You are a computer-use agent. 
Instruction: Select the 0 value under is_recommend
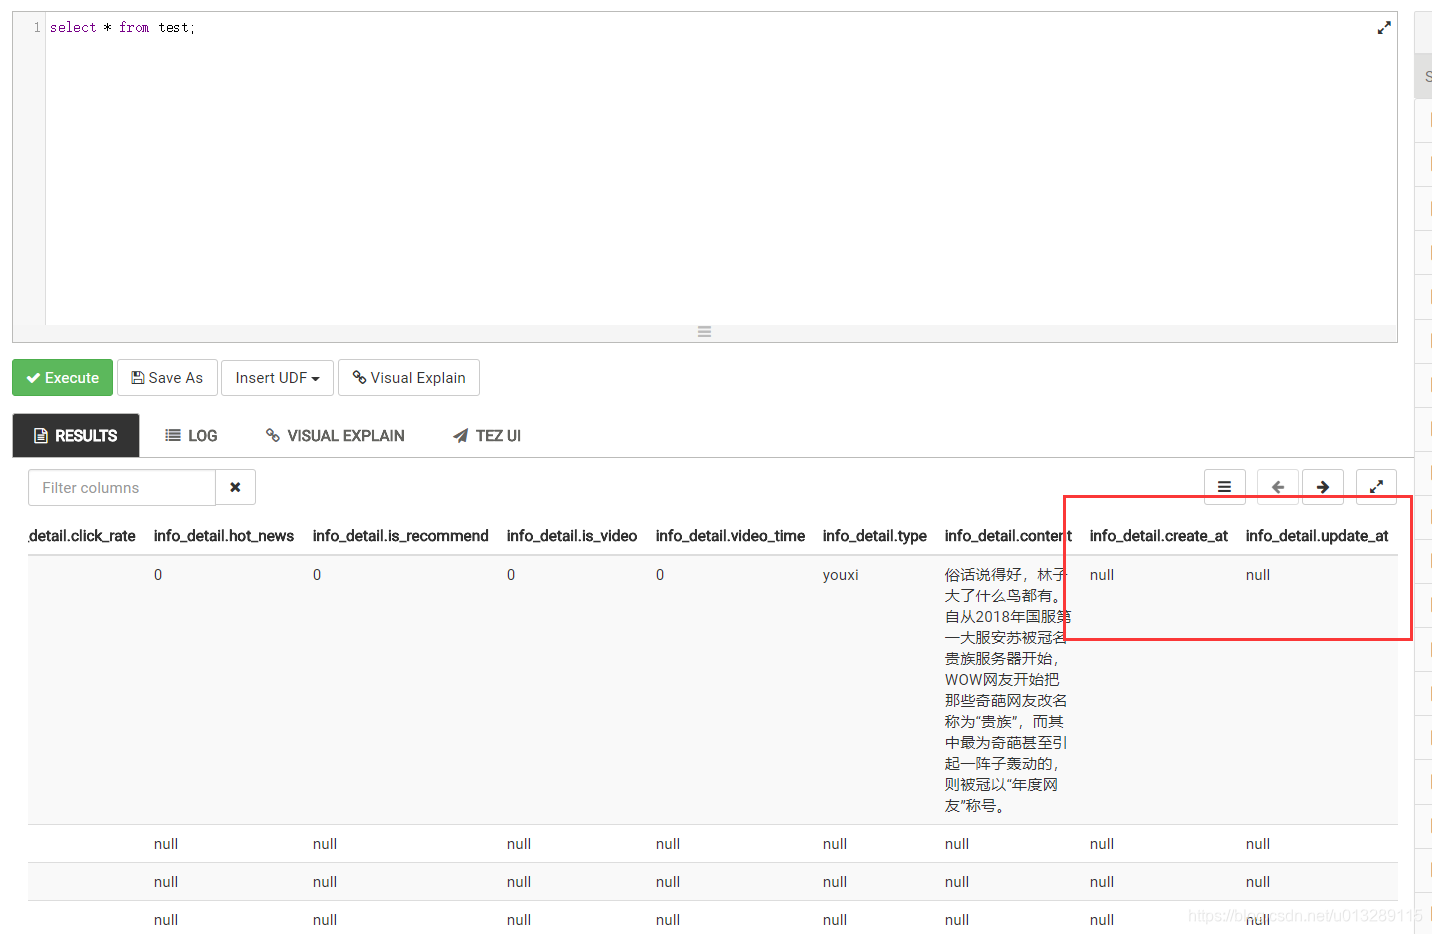click(317, 575)
